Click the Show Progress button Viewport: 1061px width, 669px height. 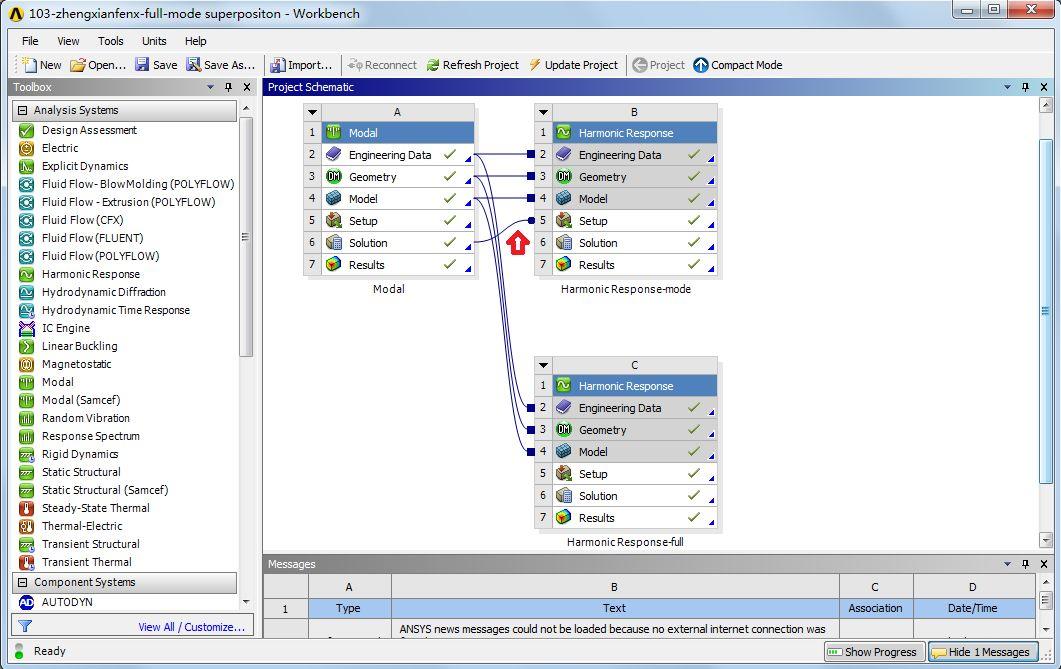click(x=874, y=651)
